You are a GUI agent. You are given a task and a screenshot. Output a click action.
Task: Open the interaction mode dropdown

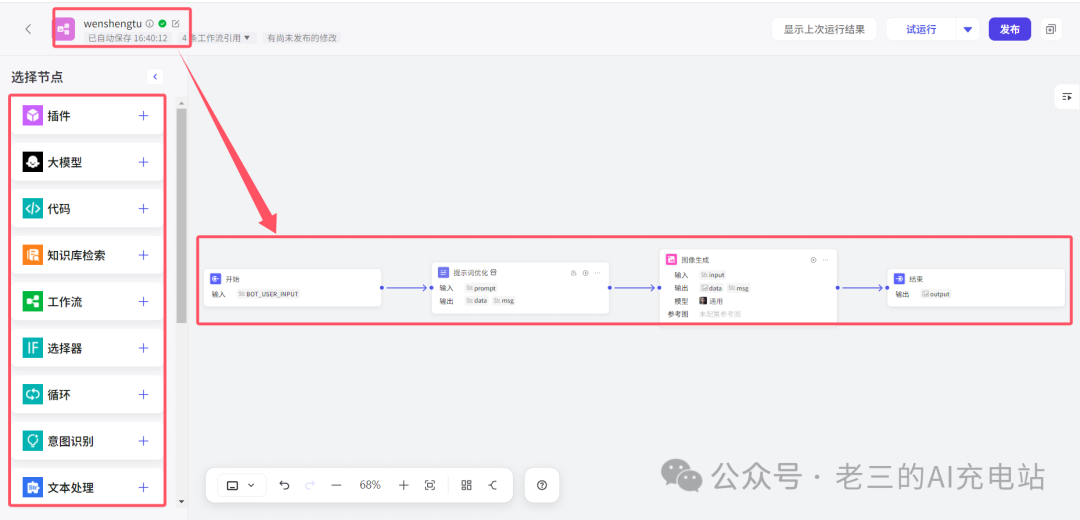[241, 485]
